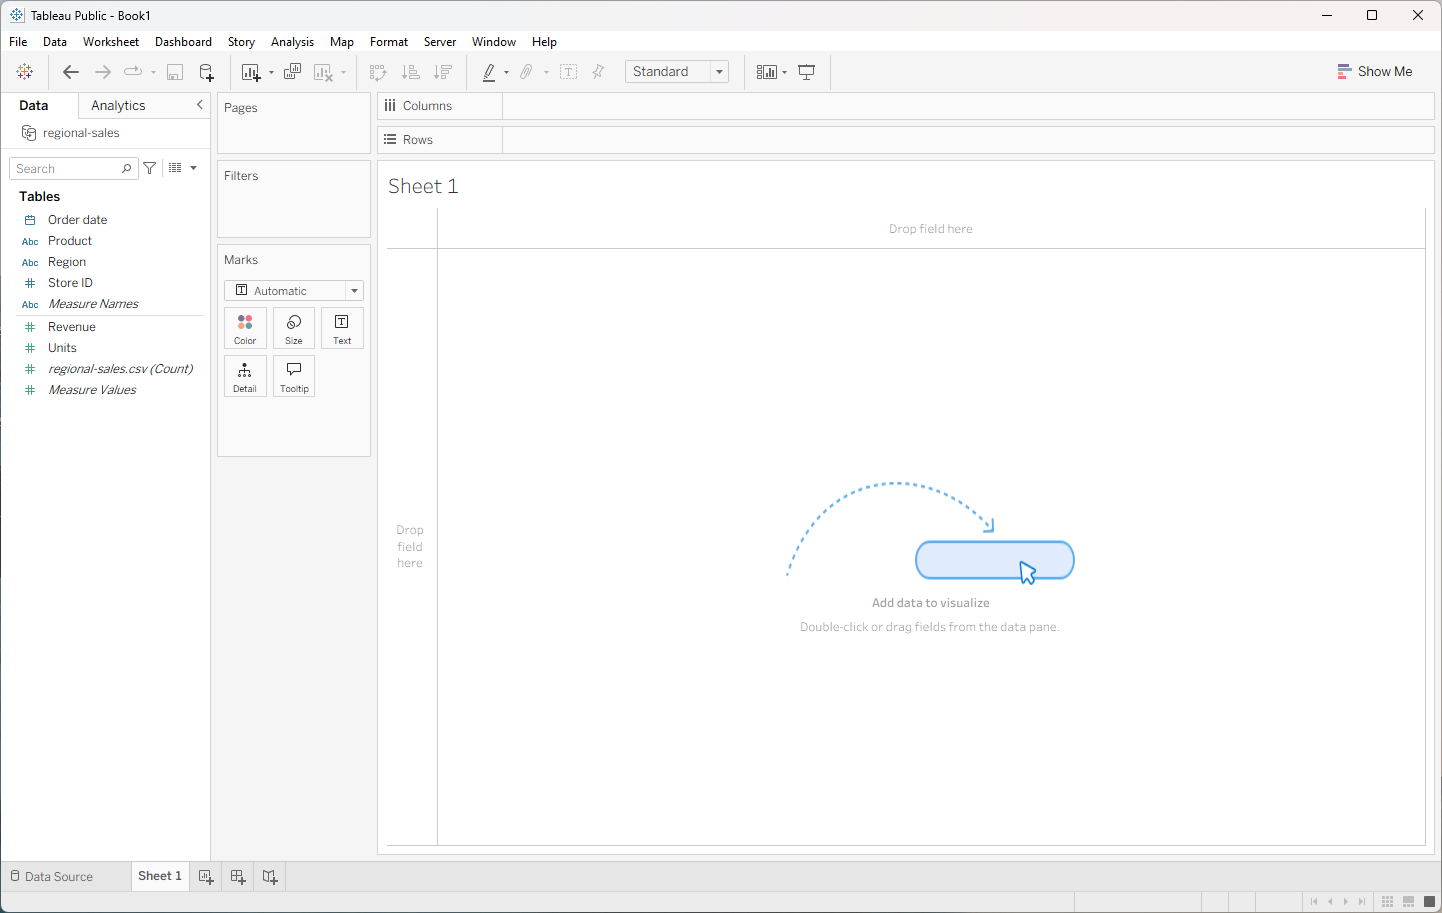Clear the sheet using the toolbar icon
Image resolution: width=1442 pixels, height=913 pixels.
coord(323,72)
